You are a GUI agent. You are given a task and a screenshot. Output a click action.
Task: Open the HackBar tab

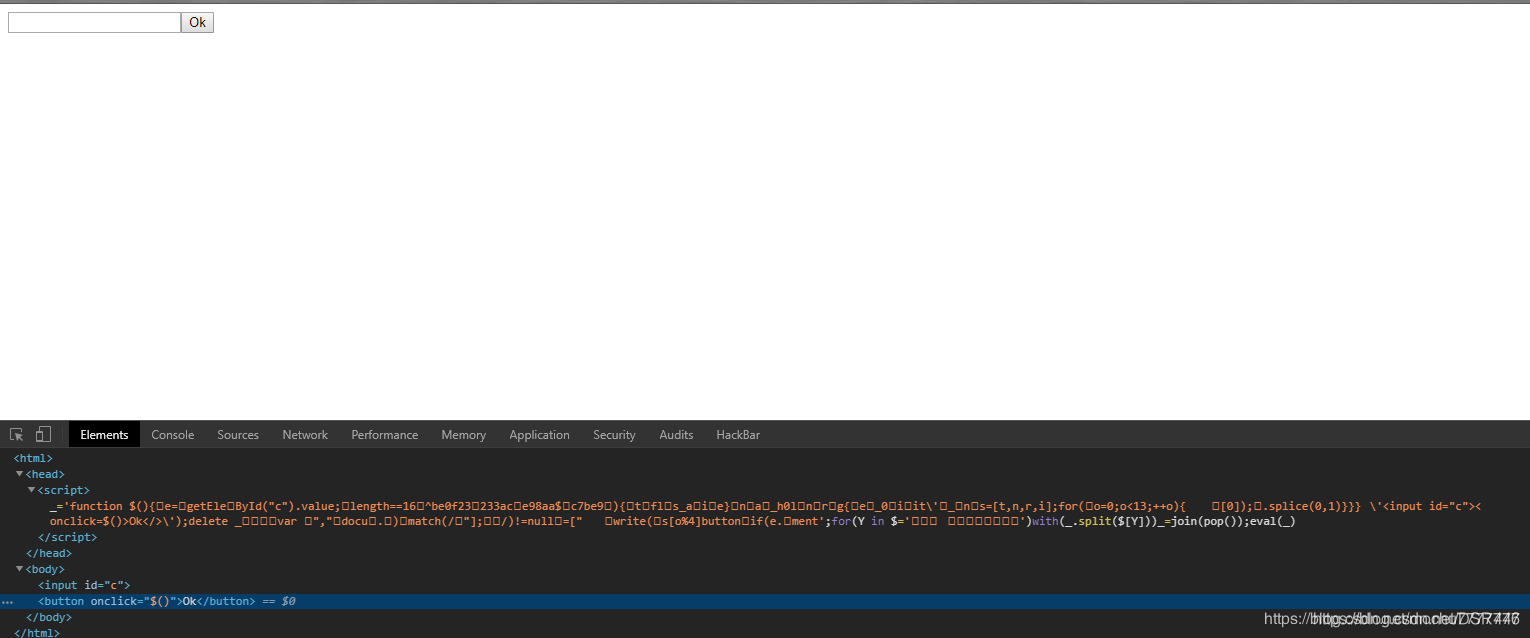[738, 434]
